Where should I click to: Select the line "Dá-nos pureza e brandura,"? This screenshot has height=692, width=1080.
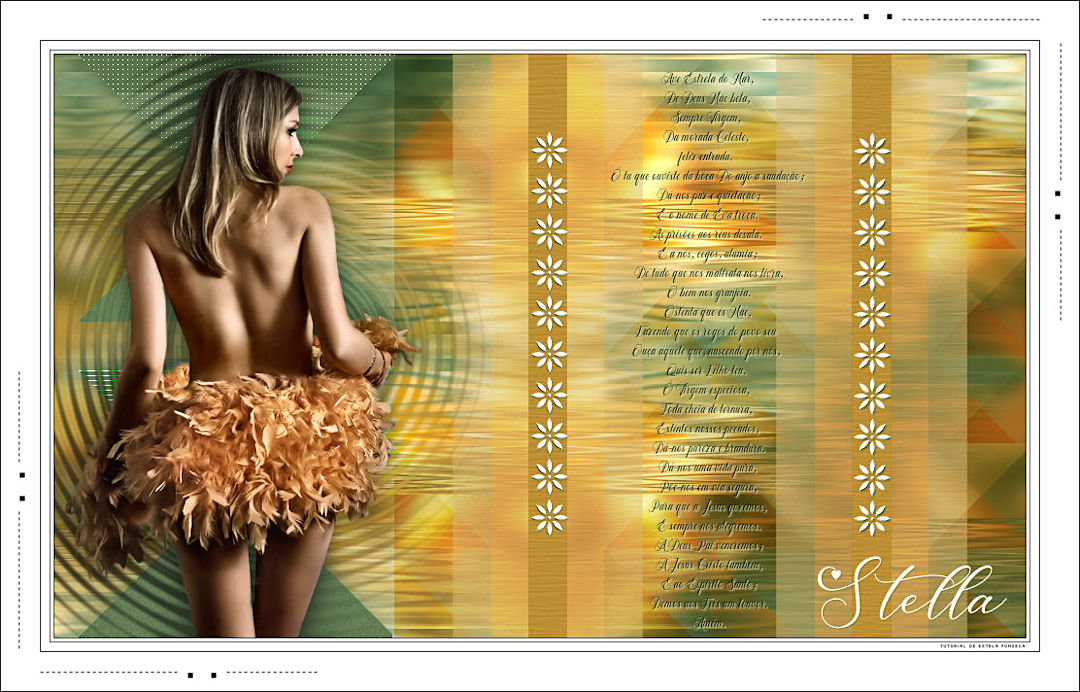click(x=707, y=449)
